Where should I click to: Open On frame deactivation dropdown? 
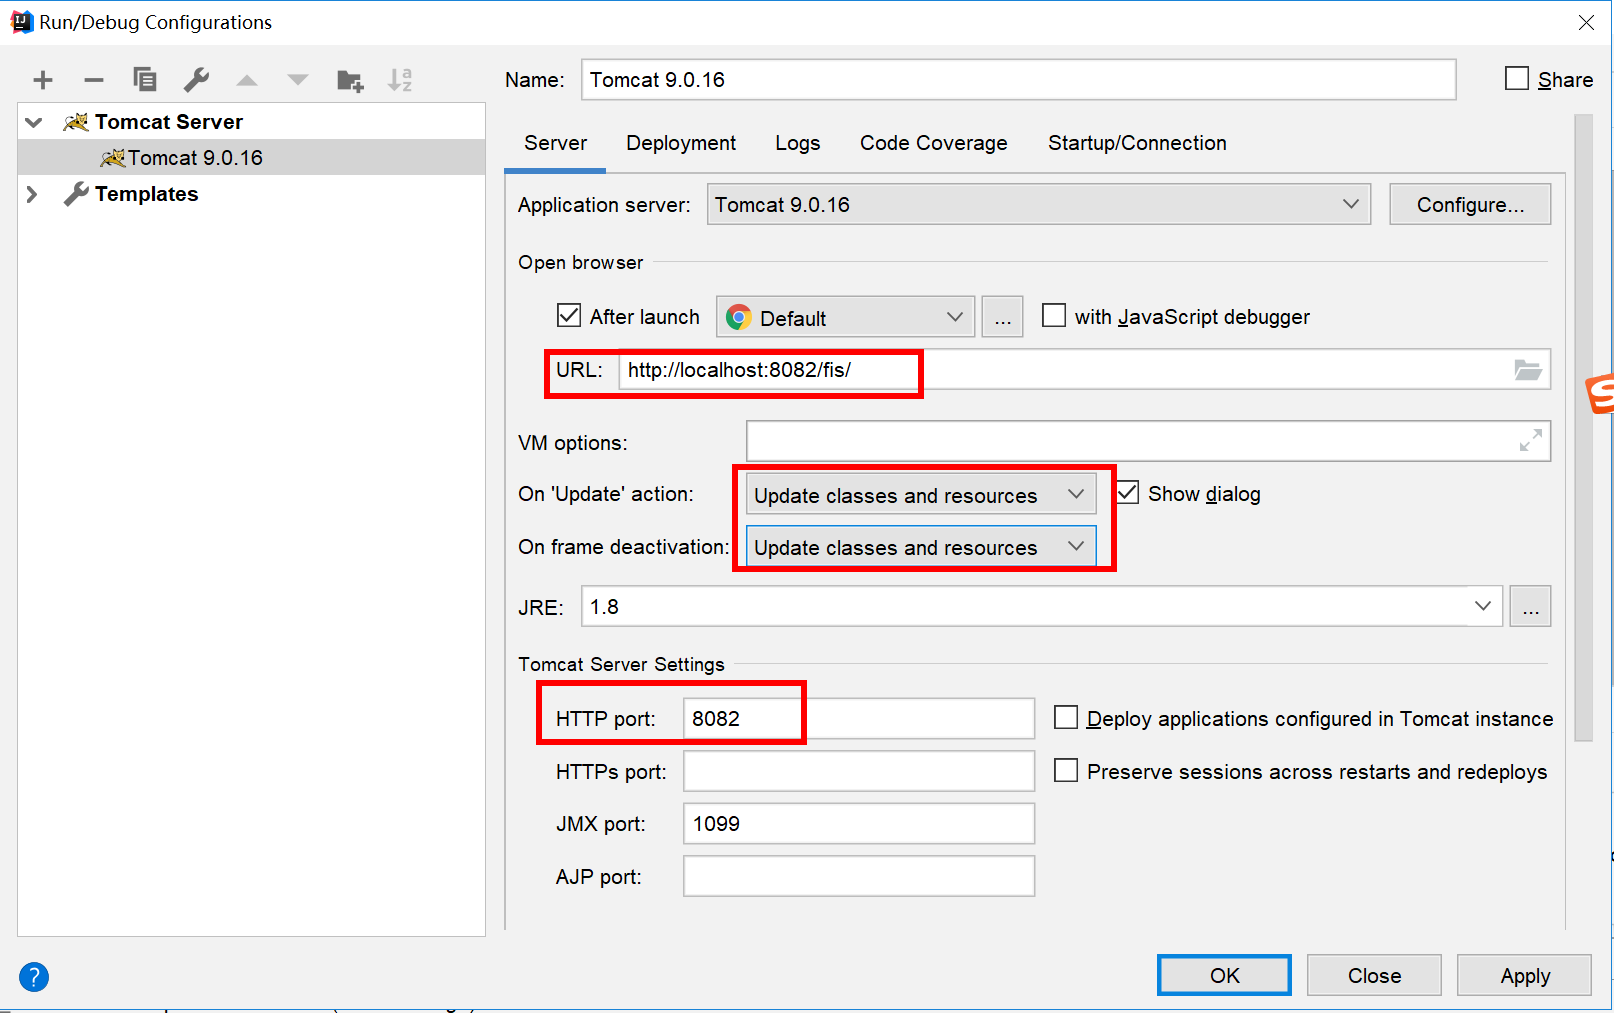tap(921, 547)
